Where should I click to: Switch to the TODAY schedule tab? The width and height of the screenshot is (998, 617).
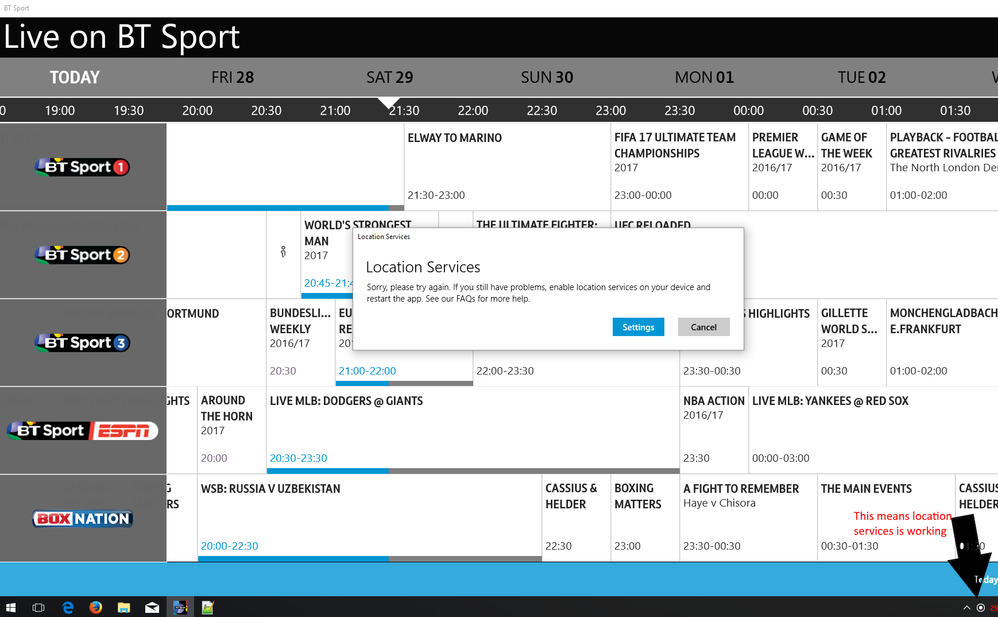point(74,78)
